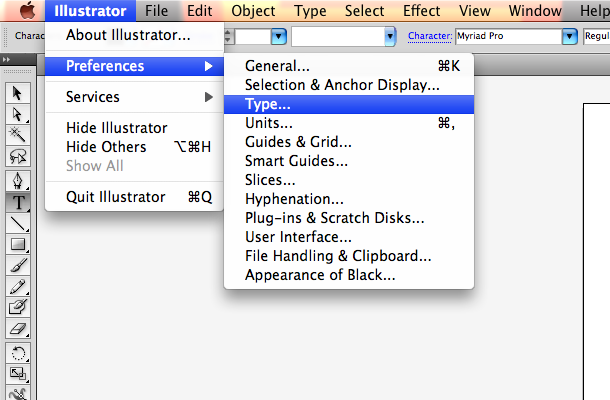Click the Myriad Pro font name field

[x=509, y=36]
